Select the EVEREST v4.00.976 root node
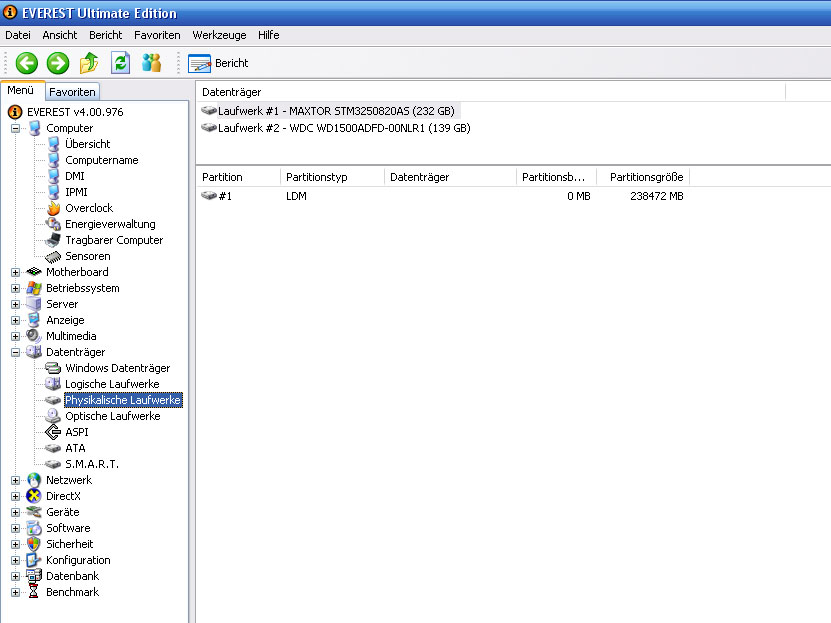Screen dimensions: 831x623 pos(75,112)
